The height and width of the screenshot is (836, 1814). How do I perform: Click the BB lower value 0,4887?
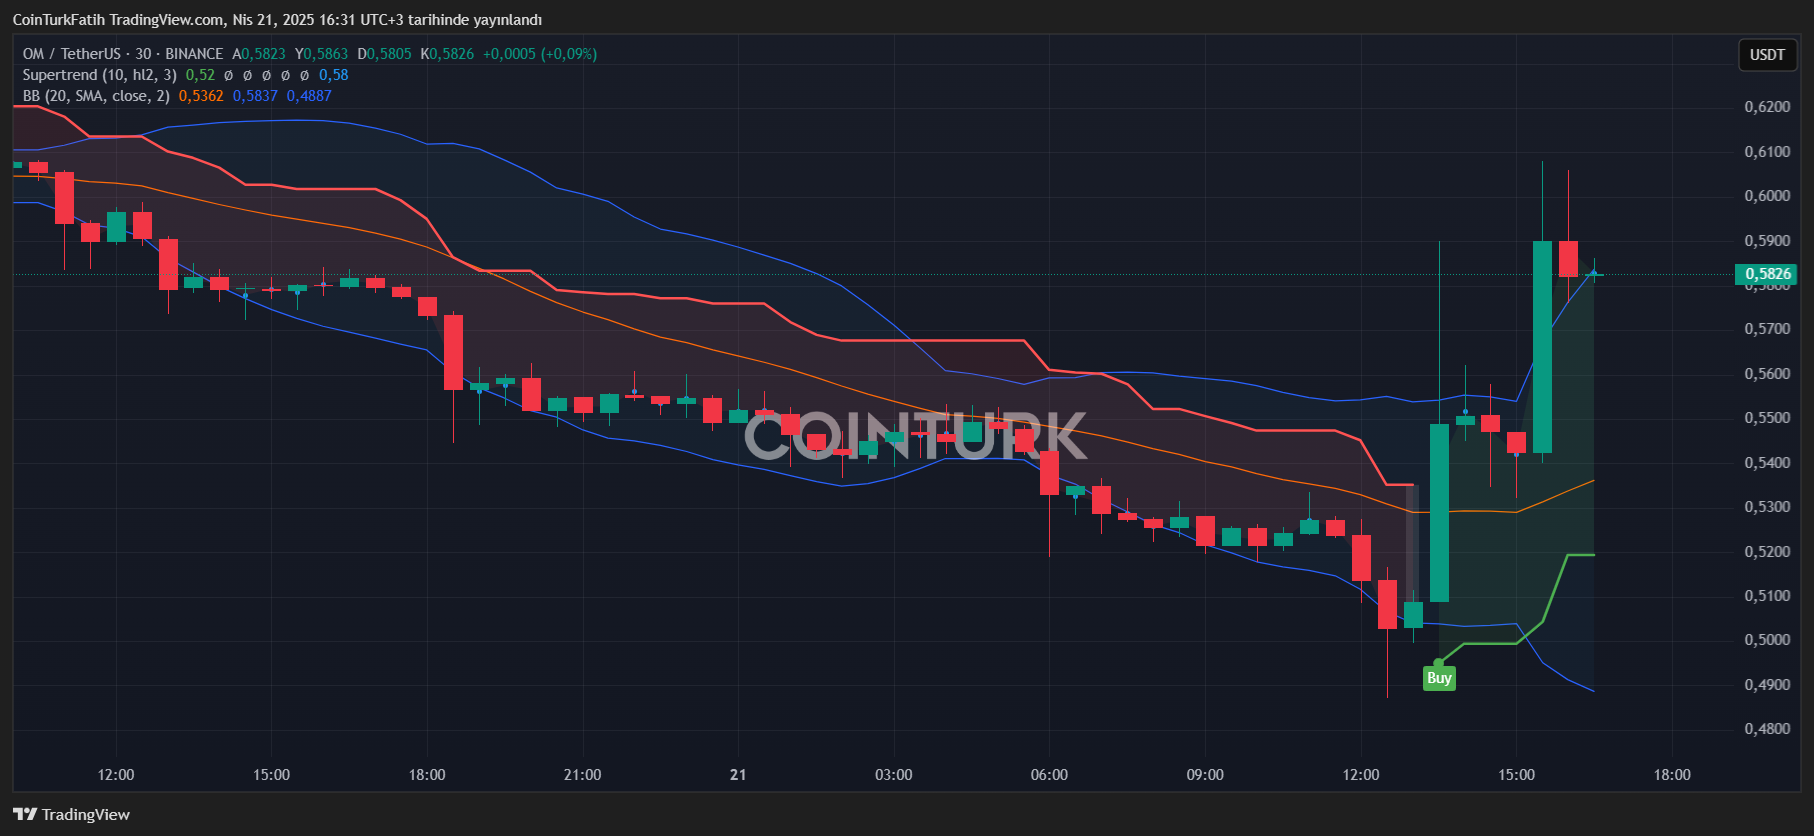click(x=309, y=96)
